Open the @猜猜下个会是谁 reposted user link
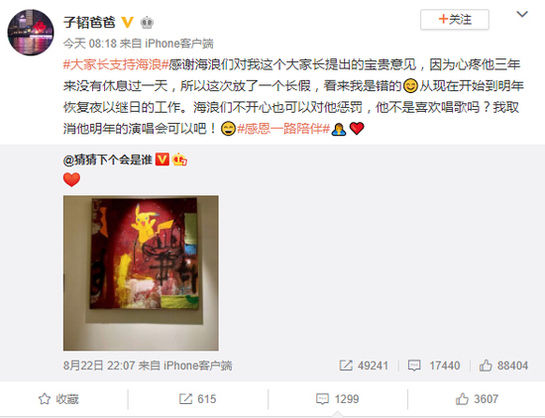Viewport: 545px width, 418px height. pos(108,159)
